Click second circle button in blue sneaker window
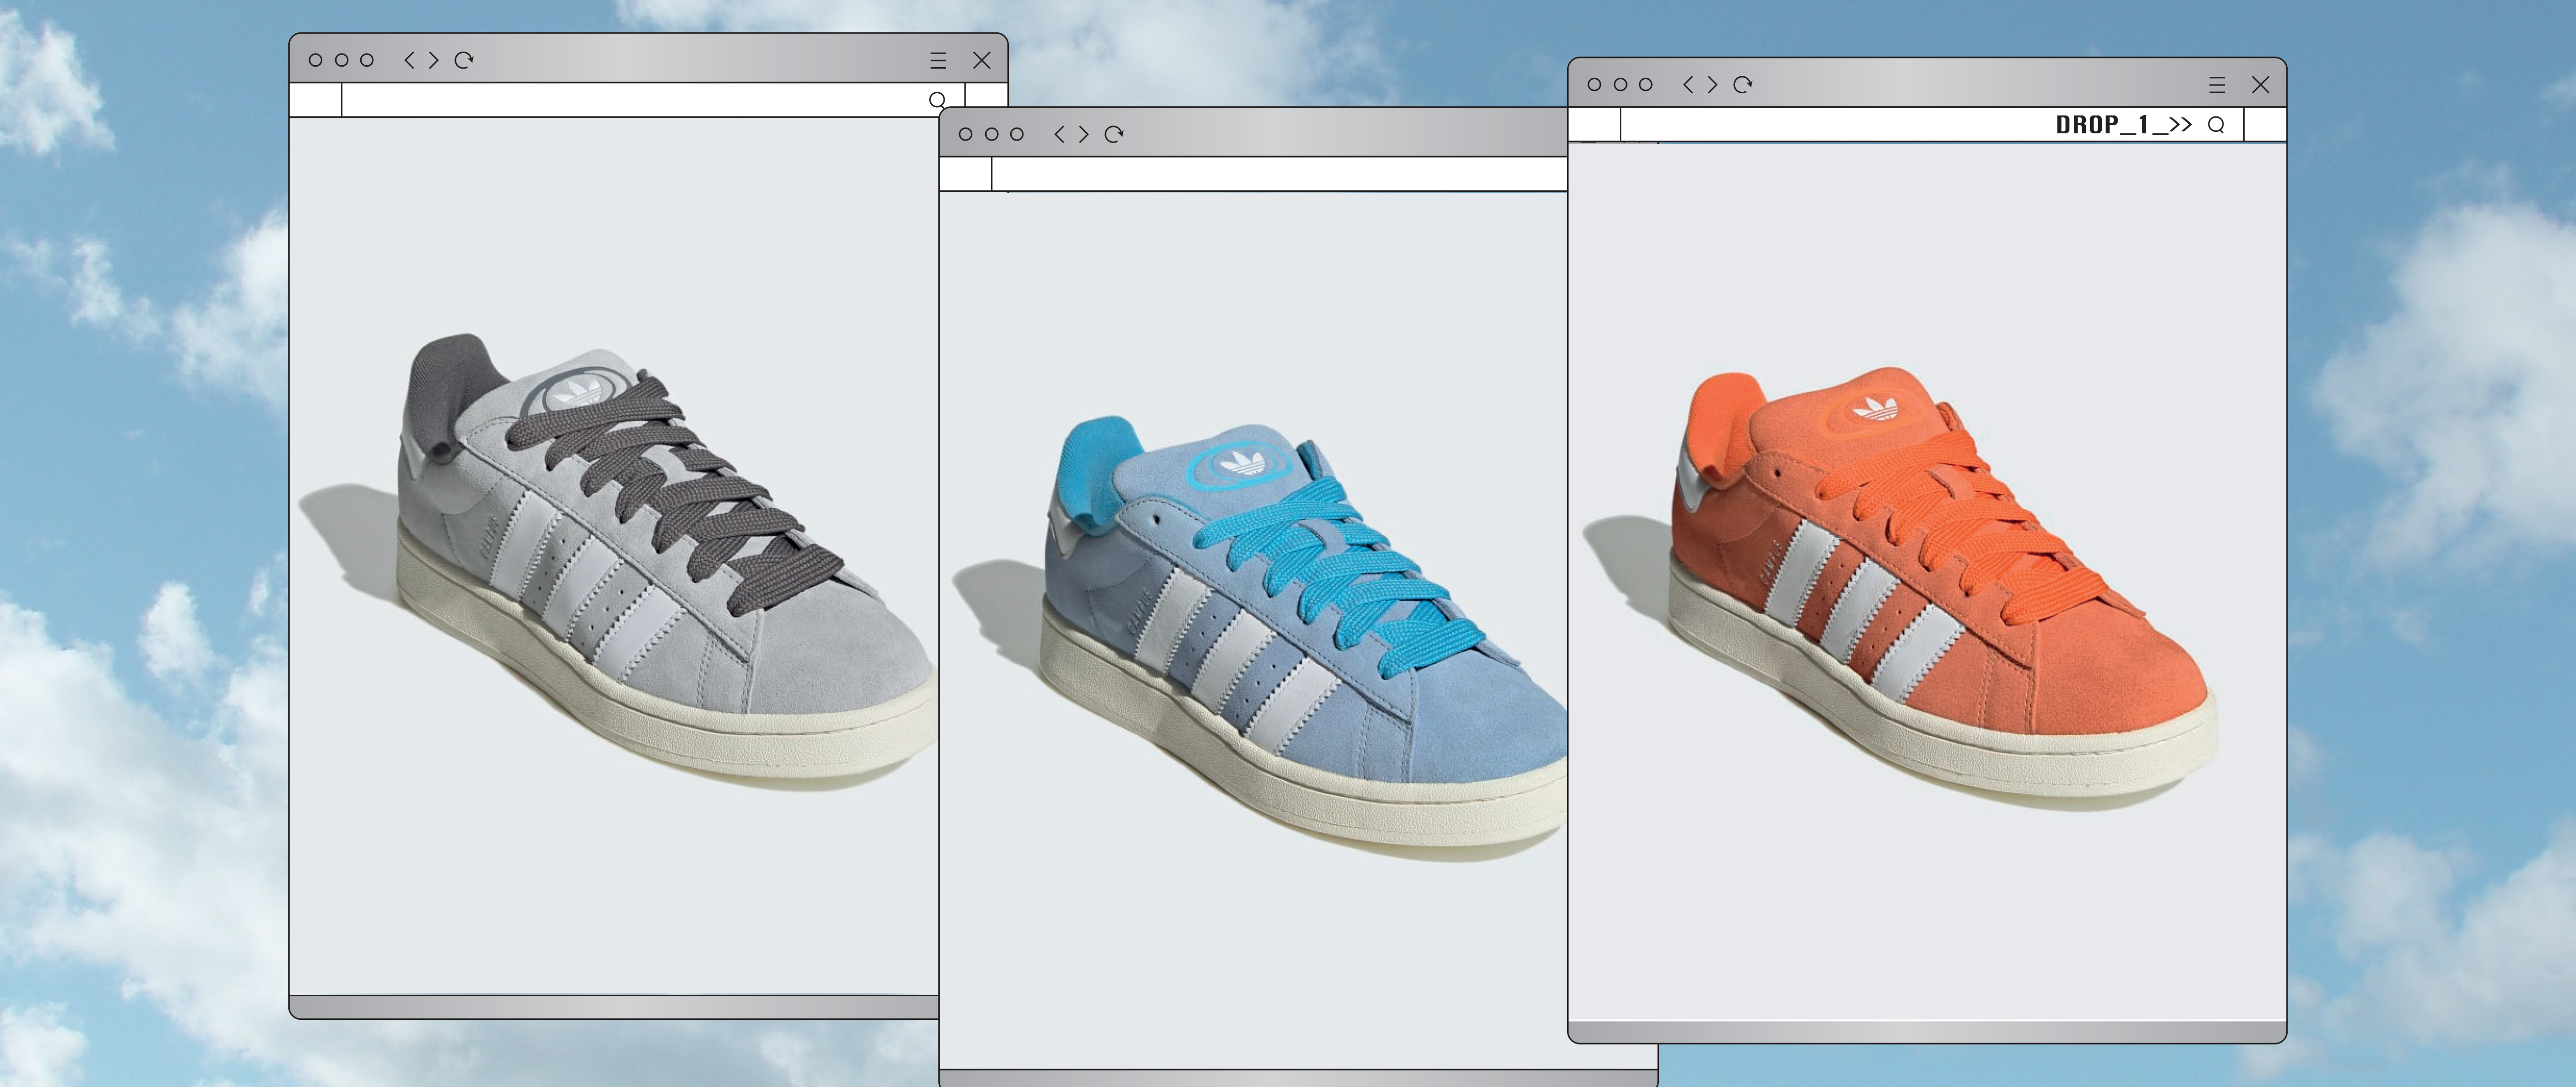 point(992,134)
